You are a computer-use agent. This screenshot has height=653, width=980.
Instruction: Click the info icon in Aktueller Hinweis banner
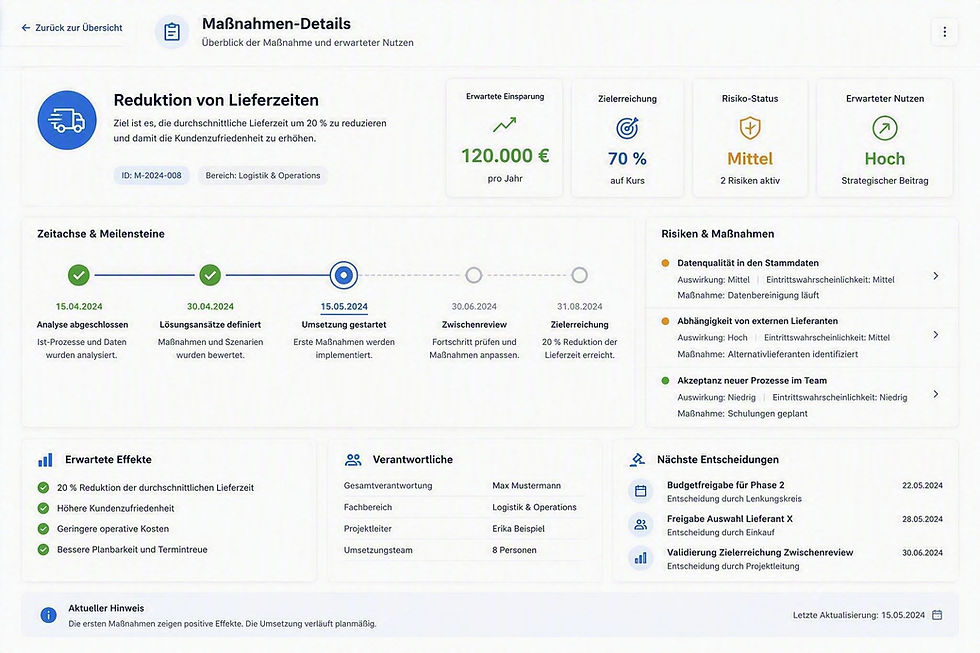[48, 615]
